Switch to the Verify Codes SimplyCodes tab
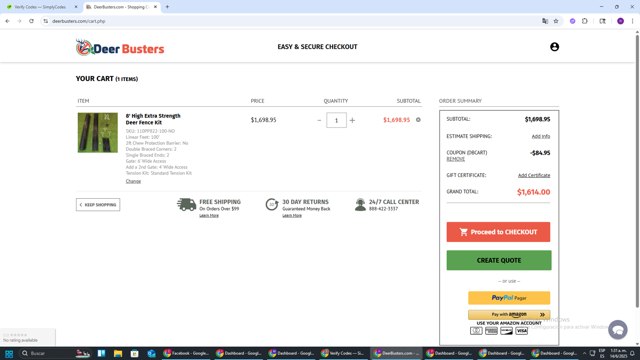The height and width of the screenshot is (360, 640). tap(41, 7)
